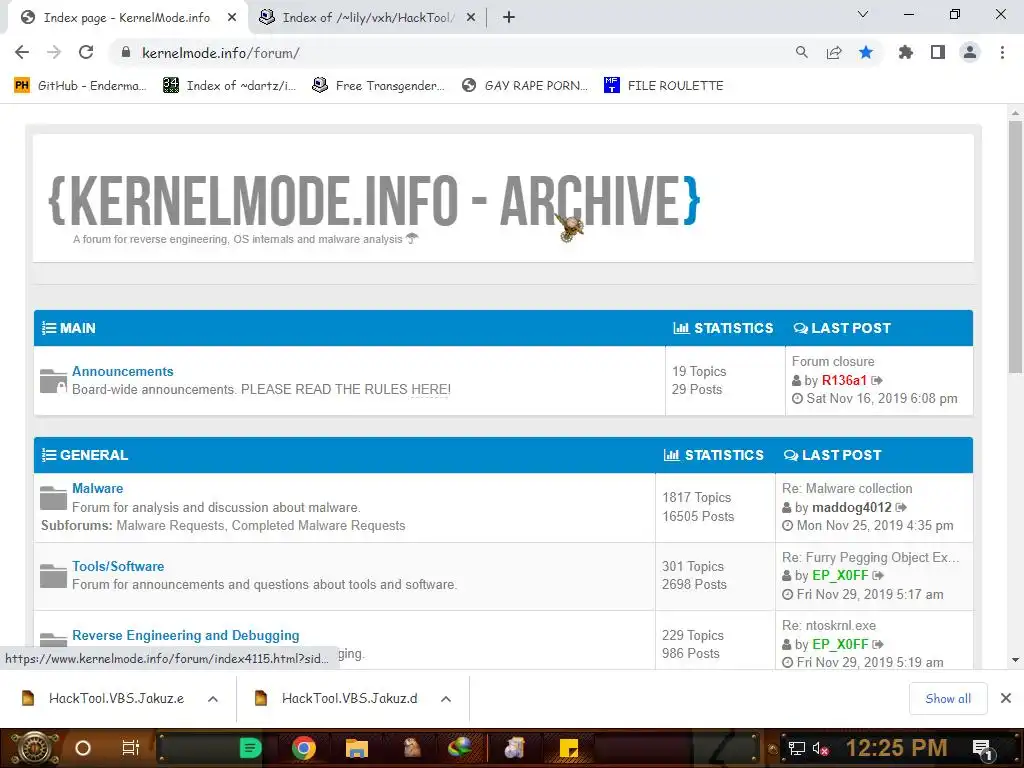This screenshot has width=1024, height=768.
Task: Open File Explorer from the taskbar
Action: coord(357,748)
